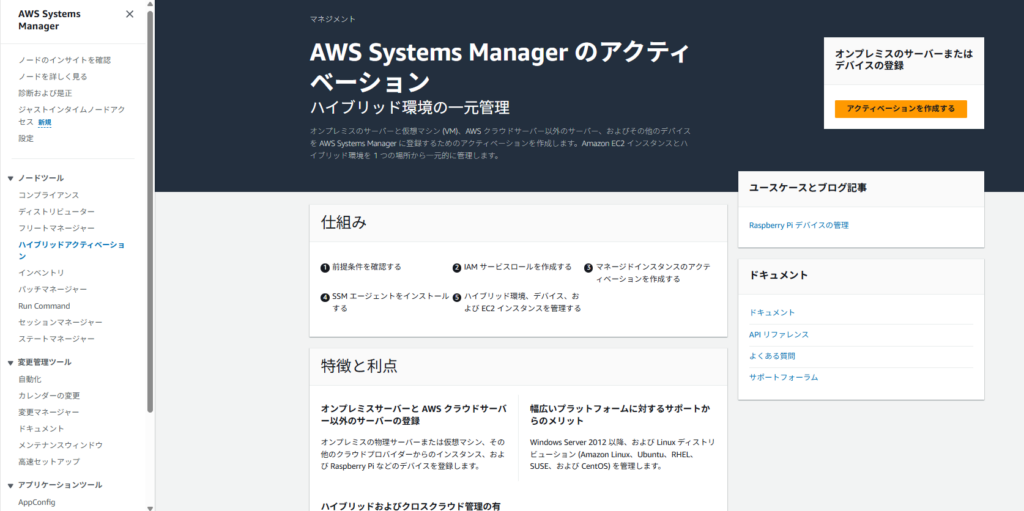Open インベントリ in sidebar
This screenshot has width=1024, height=511.
click(41, 272)
